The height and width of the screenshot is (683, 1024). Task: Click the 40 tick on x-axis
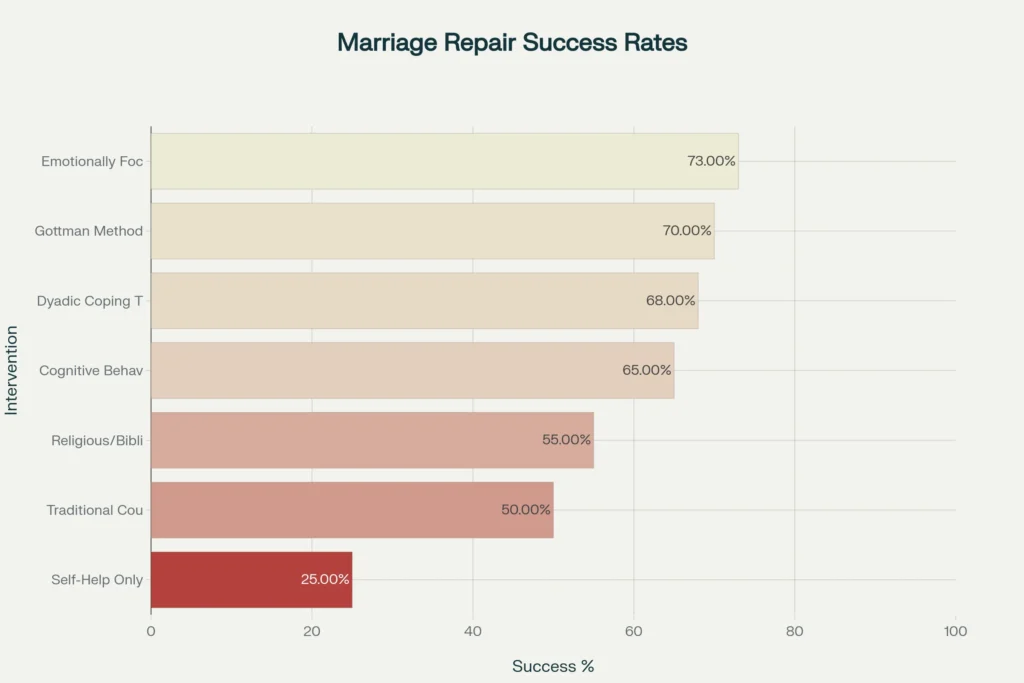[473, 632]
